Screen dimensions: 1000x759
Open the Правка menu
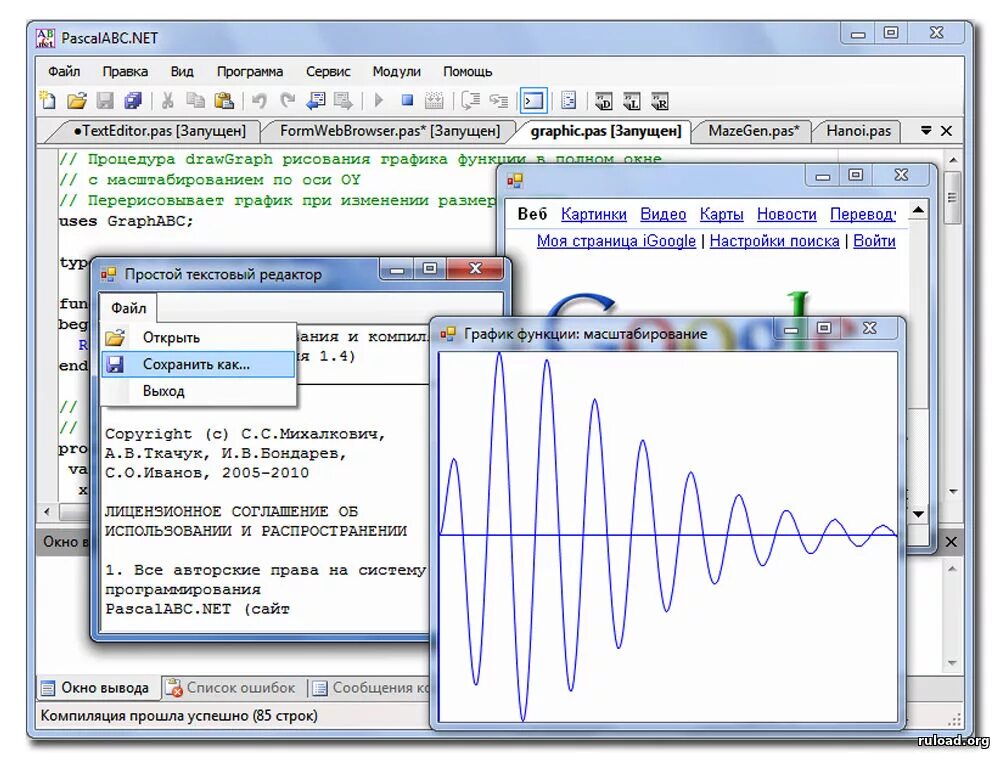coord(125,71)
